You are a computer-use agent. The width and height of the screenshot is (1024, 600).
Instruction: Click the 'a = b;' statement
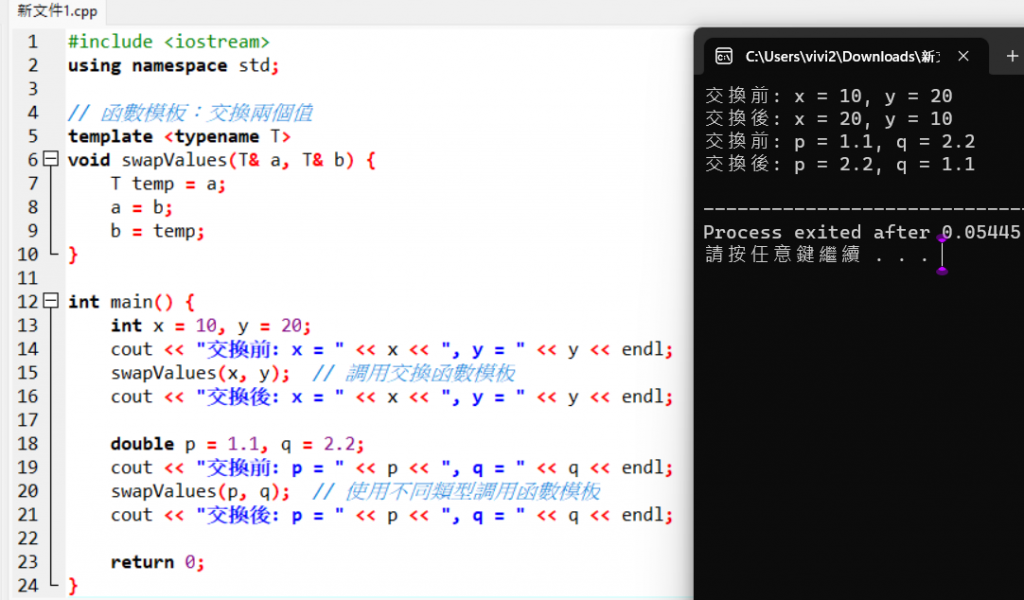[141, 208]
